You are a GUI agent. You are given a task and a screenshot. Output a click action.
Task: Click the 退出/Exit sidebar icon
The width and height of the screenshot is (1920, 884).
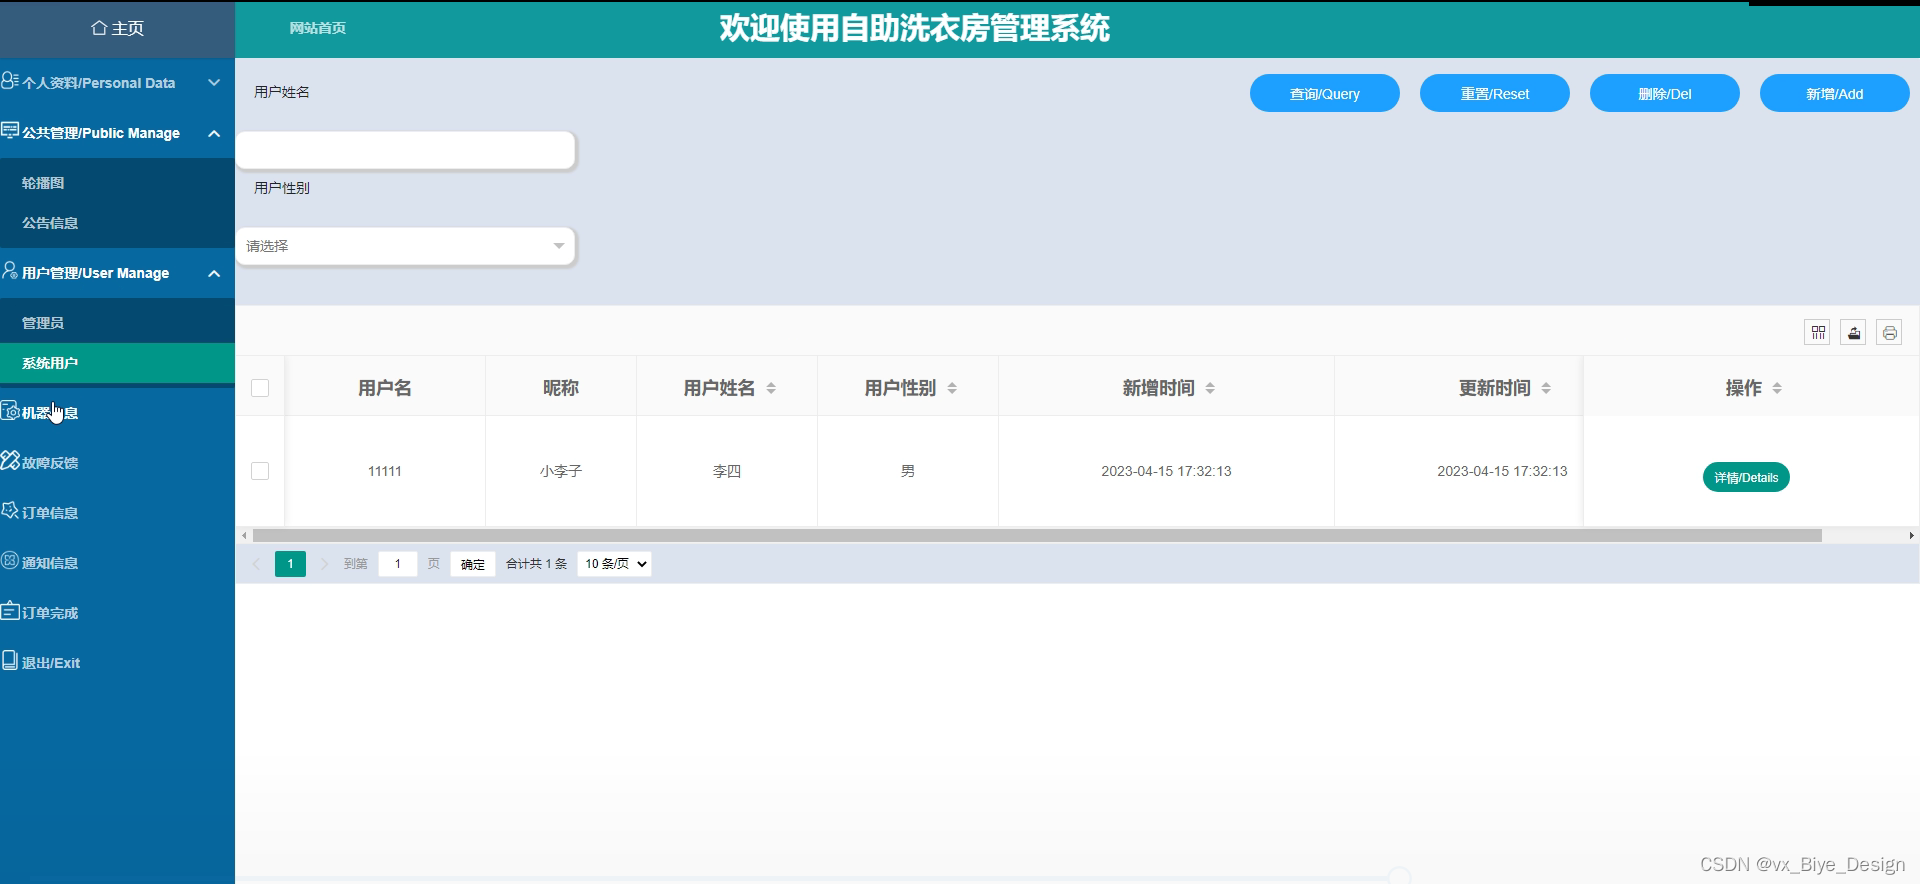10,660
